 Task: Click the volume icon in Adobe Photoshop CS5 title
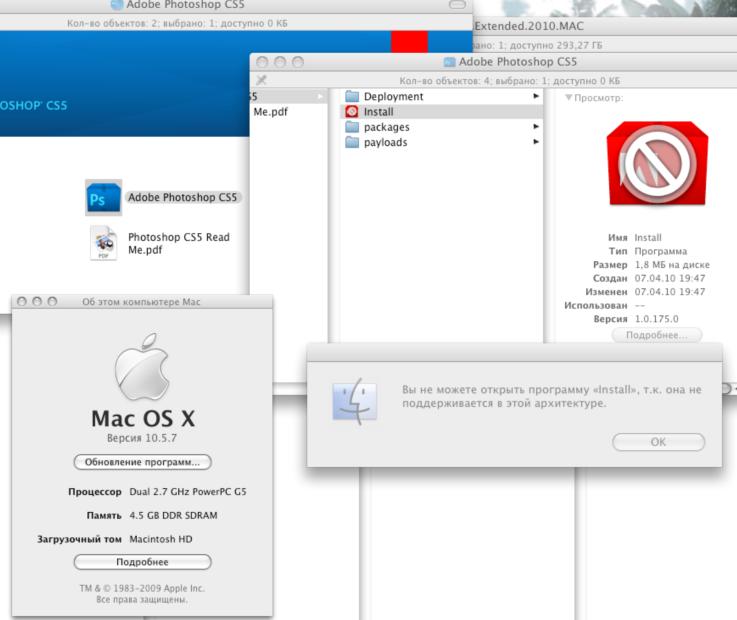tap(450, 62)
